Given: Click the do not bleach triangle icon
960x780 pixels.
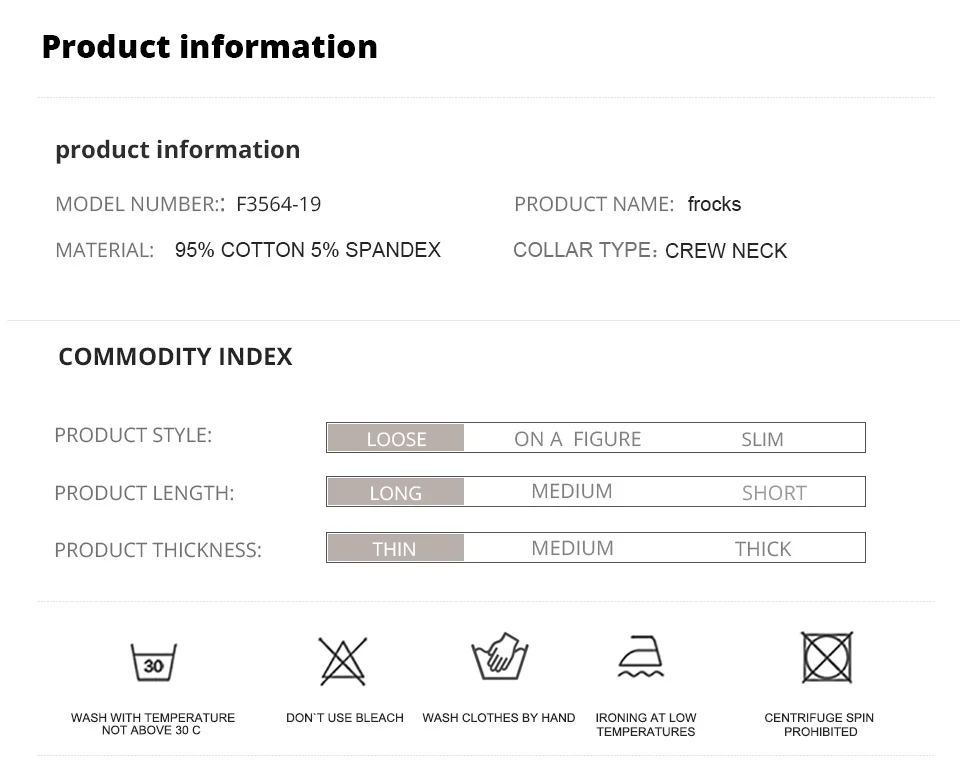Looking at the screenshot, I should tap(343, 661).
